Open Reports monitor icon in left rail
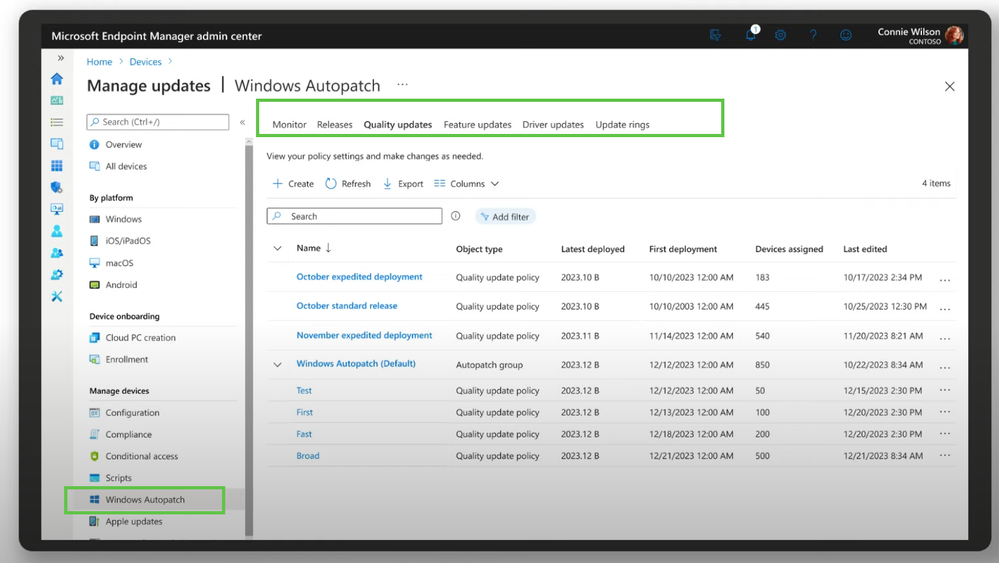The image size is (999, 563). pyautogui.click(x=57, y=209)
